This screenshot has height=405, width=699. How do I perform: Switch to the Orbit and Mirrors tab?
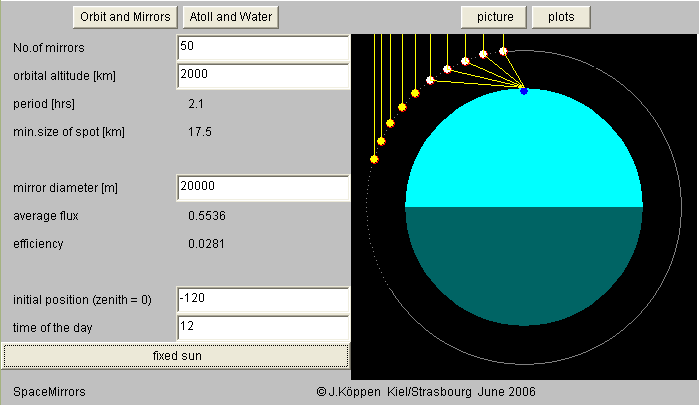coord(125,17)
